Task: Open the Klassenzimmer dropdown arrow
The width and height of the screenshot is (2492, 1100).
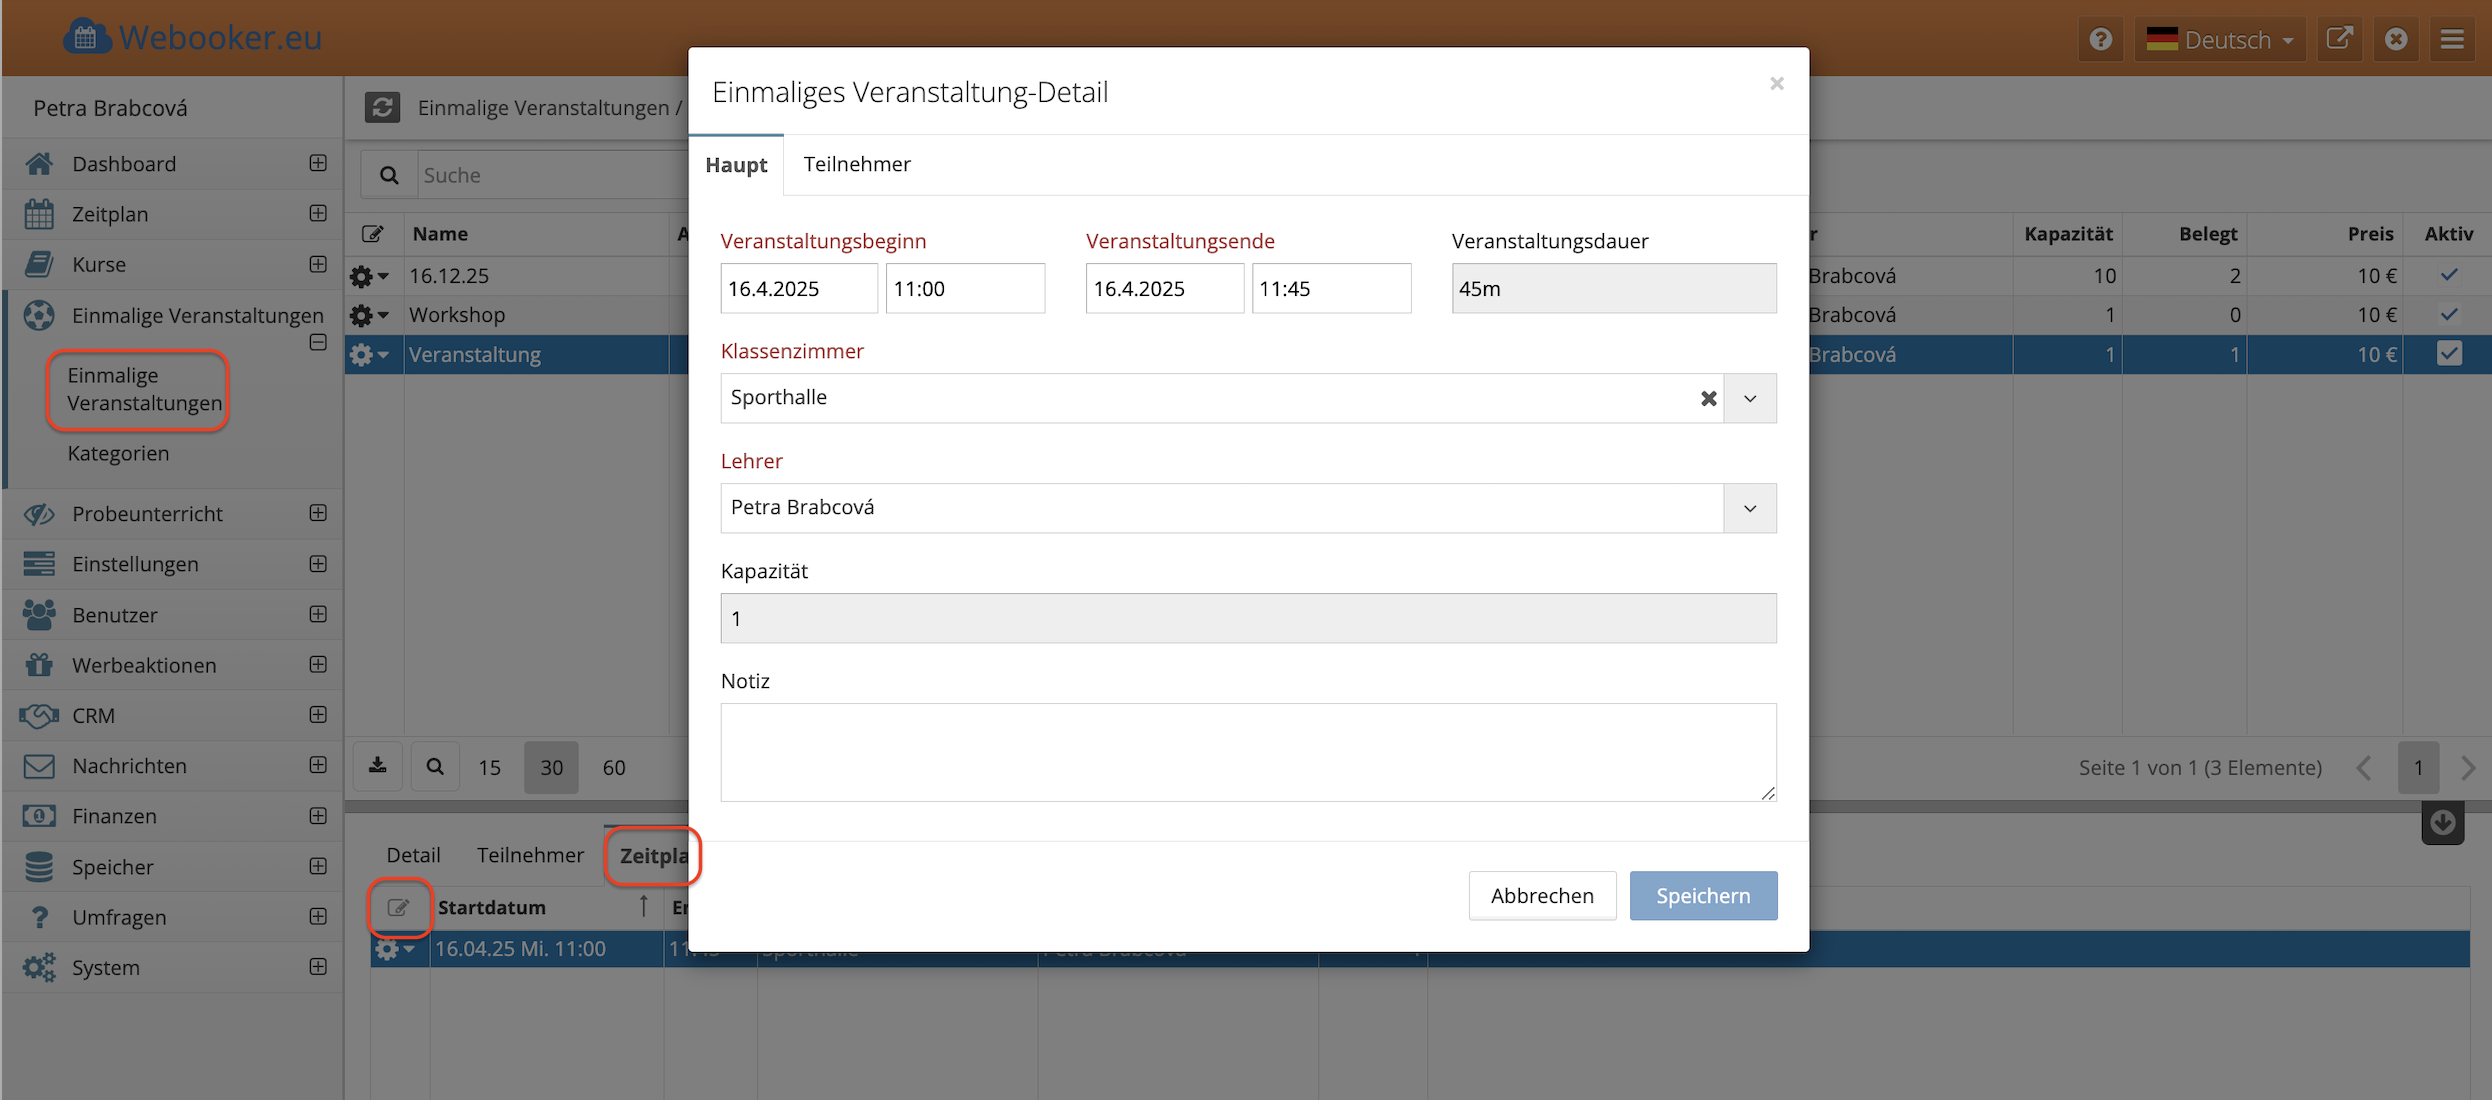Action: [x=1750, y=398]
